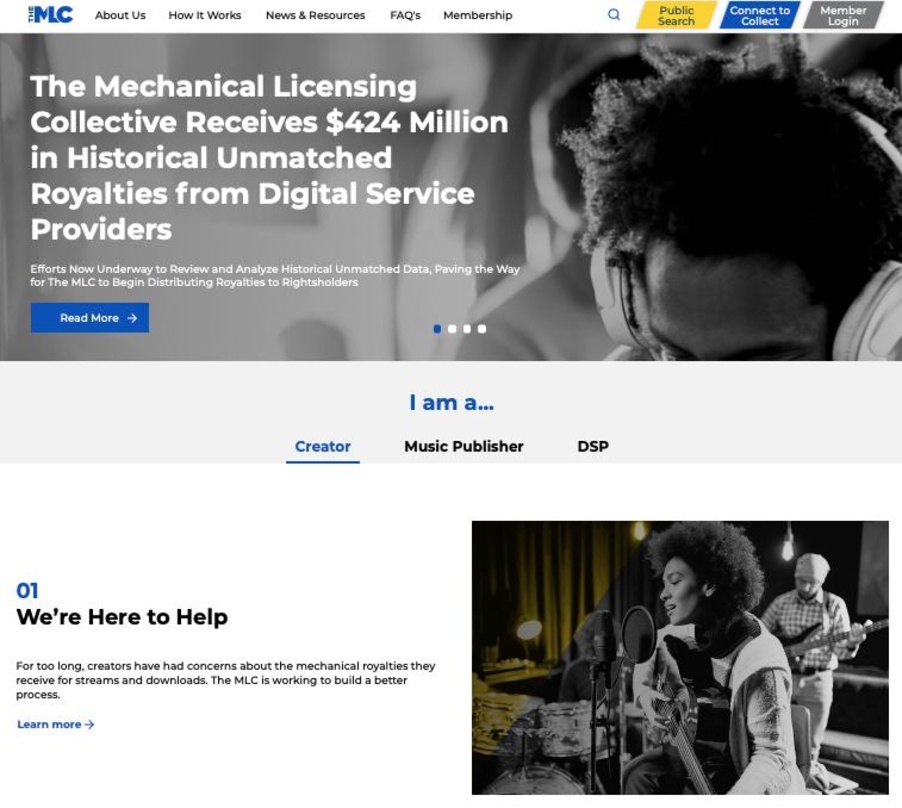Switch to the DSP tab
The image size is (902, 808).
(x=593, y=447)
